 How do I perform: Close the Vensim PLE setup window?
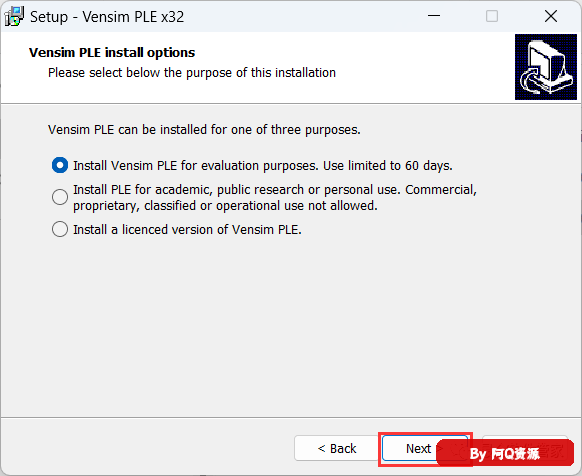(x=550, y=16)
